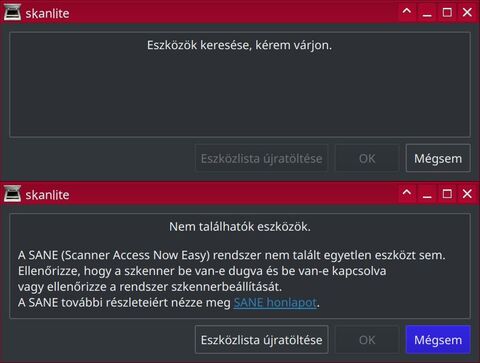Maximize the lower skanlite window

447,194
